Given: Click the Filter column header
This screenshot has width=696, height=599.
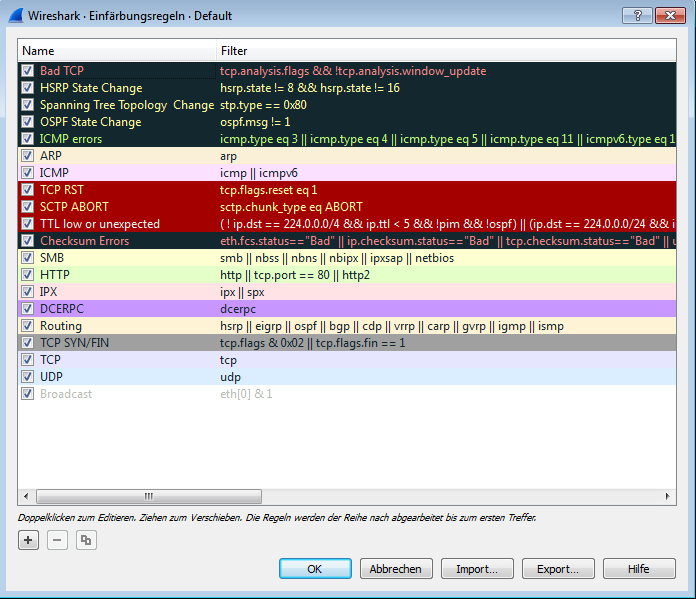Looking at the screenshot, I should coord(446,51).
